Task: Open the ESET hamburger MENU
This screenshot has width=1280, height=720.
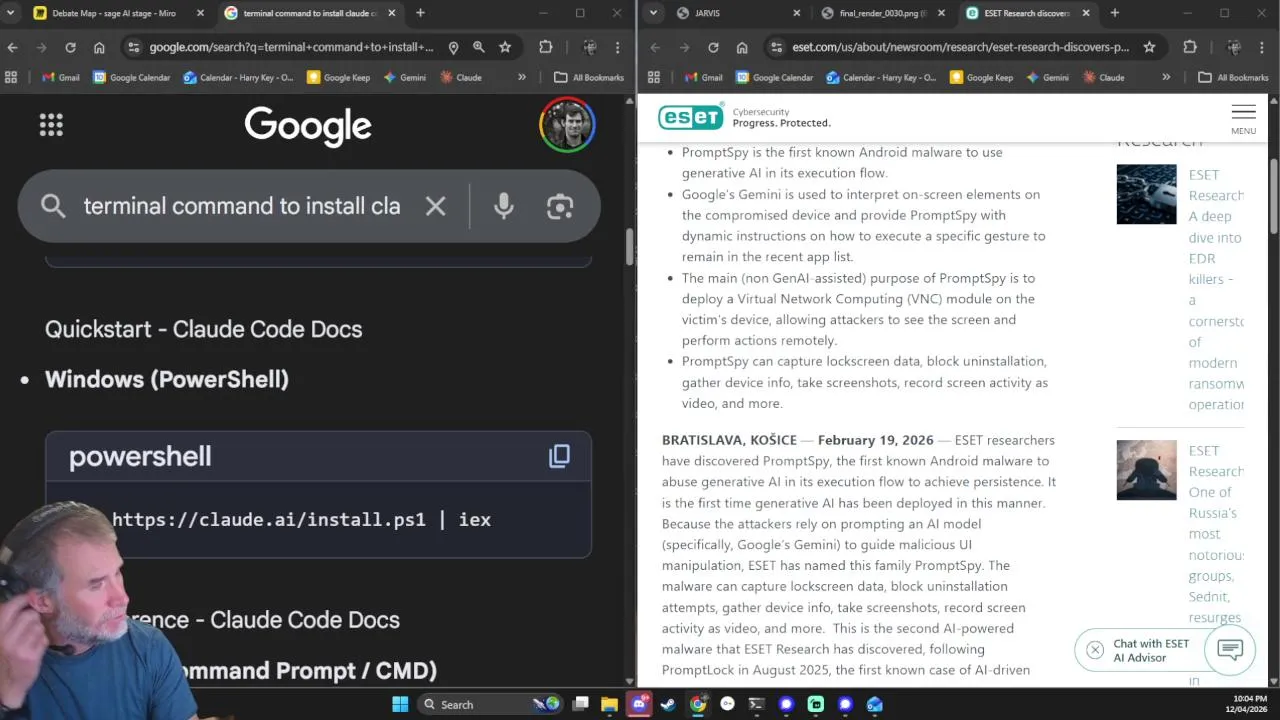Action: coord(1243,119)
